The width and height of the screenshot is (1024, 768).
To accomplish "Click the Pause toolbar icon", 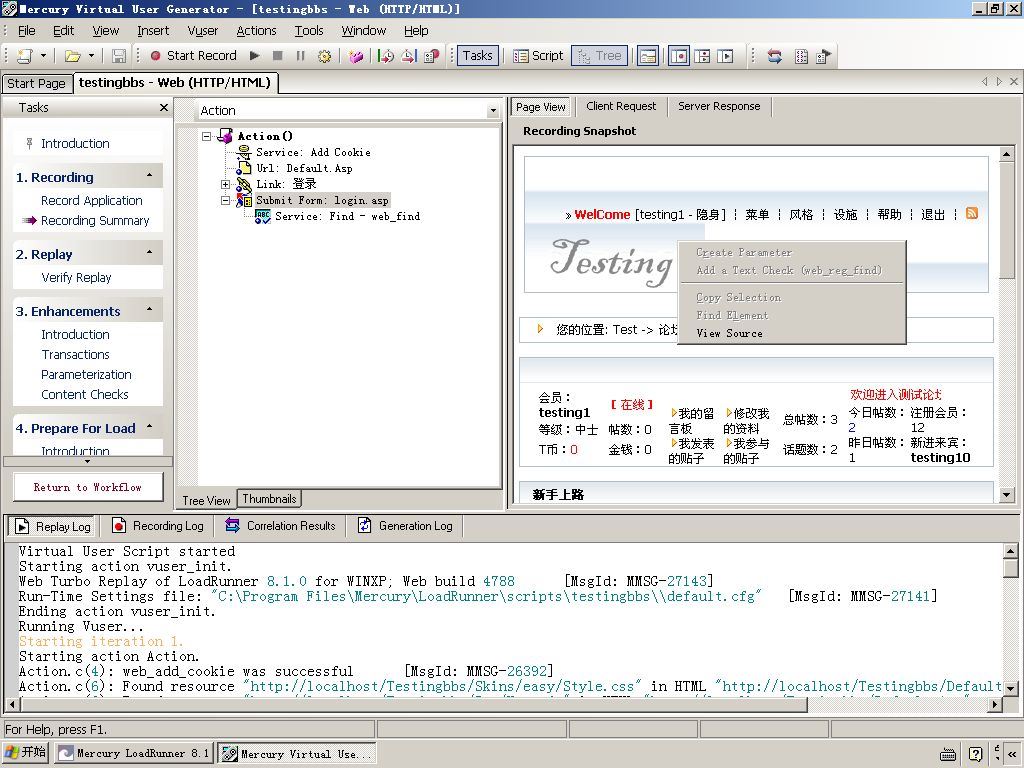I will click(x=300, y=56).
